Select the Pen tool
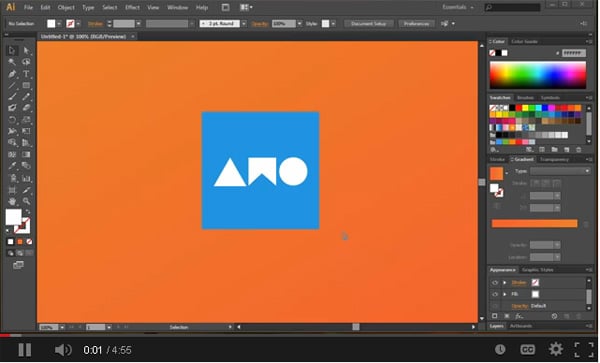This screenshot has height=363, width=600. click(x=12, y=74)
